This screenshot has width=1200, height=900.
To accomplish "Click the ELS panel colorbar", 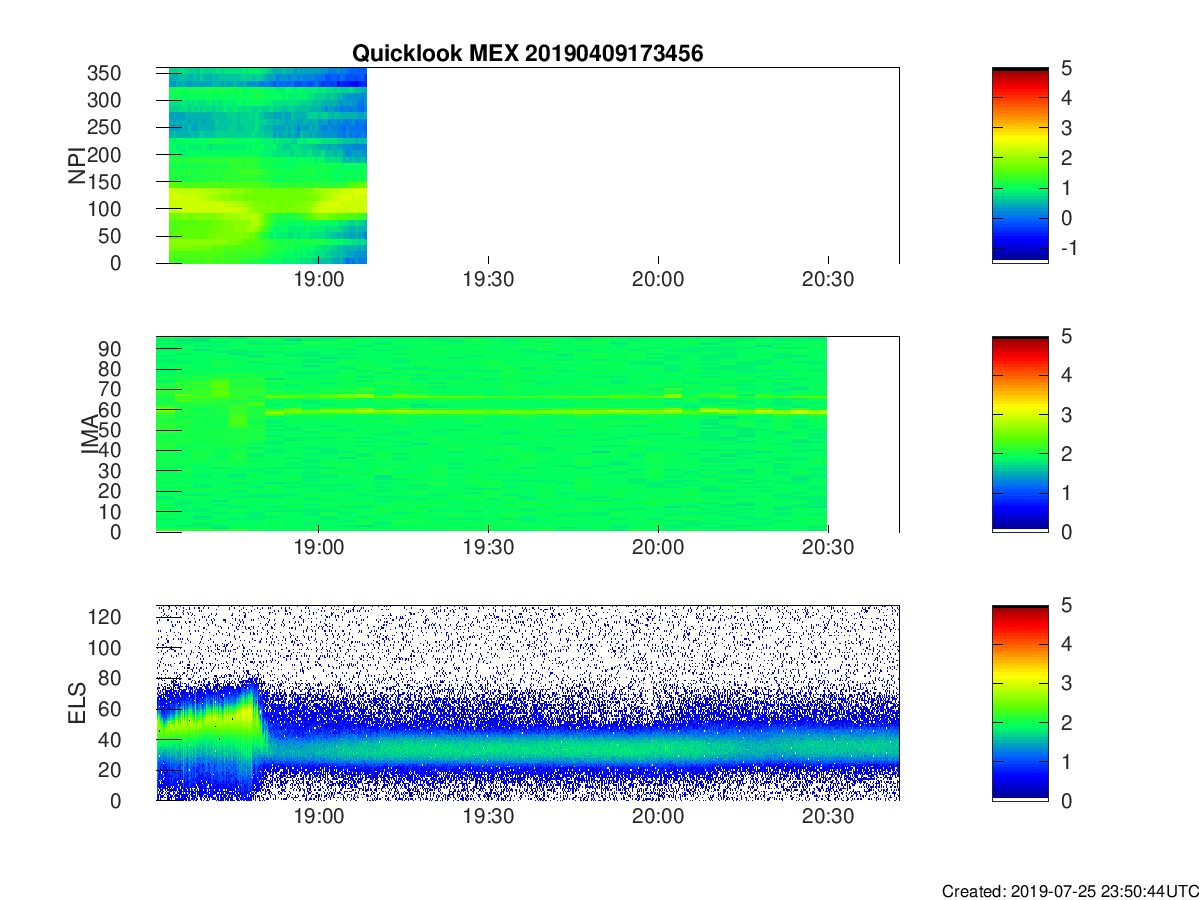I will point(1020,702).
